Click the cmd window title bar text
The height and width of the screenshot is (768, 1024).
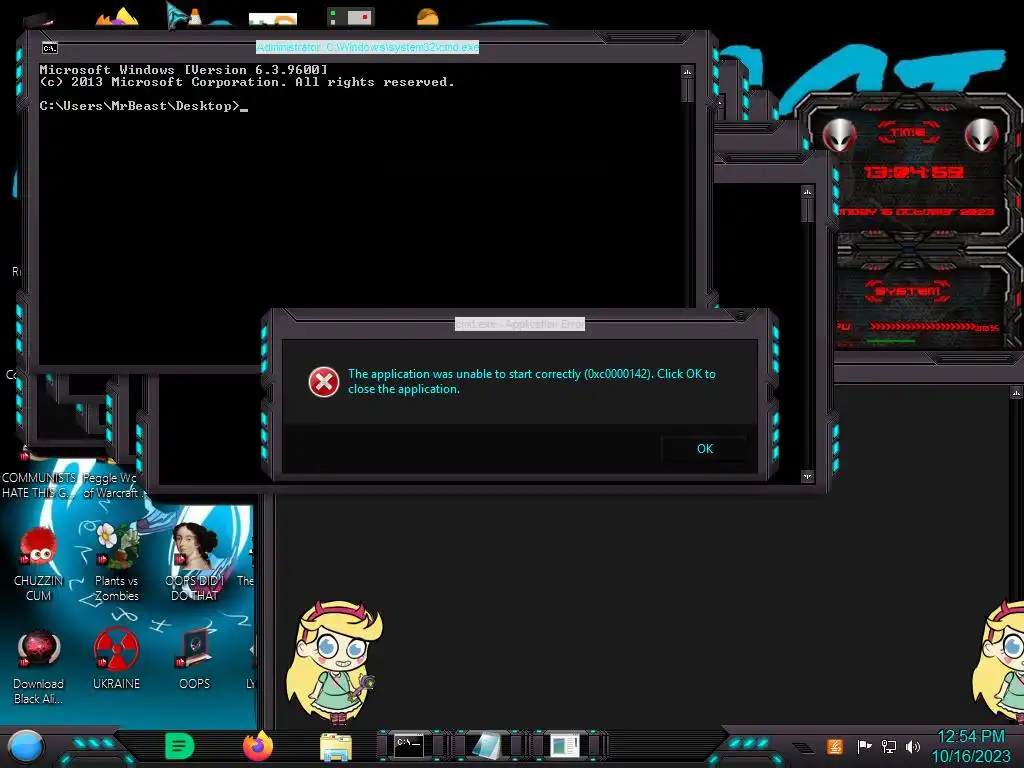(x=368, y=47)
